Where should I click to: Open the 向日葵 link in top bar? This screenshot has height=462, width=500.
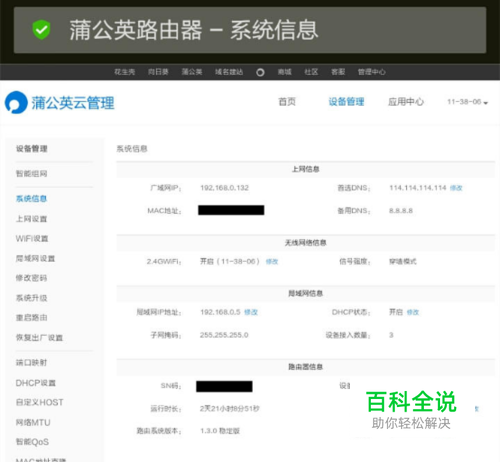point(158,72)
